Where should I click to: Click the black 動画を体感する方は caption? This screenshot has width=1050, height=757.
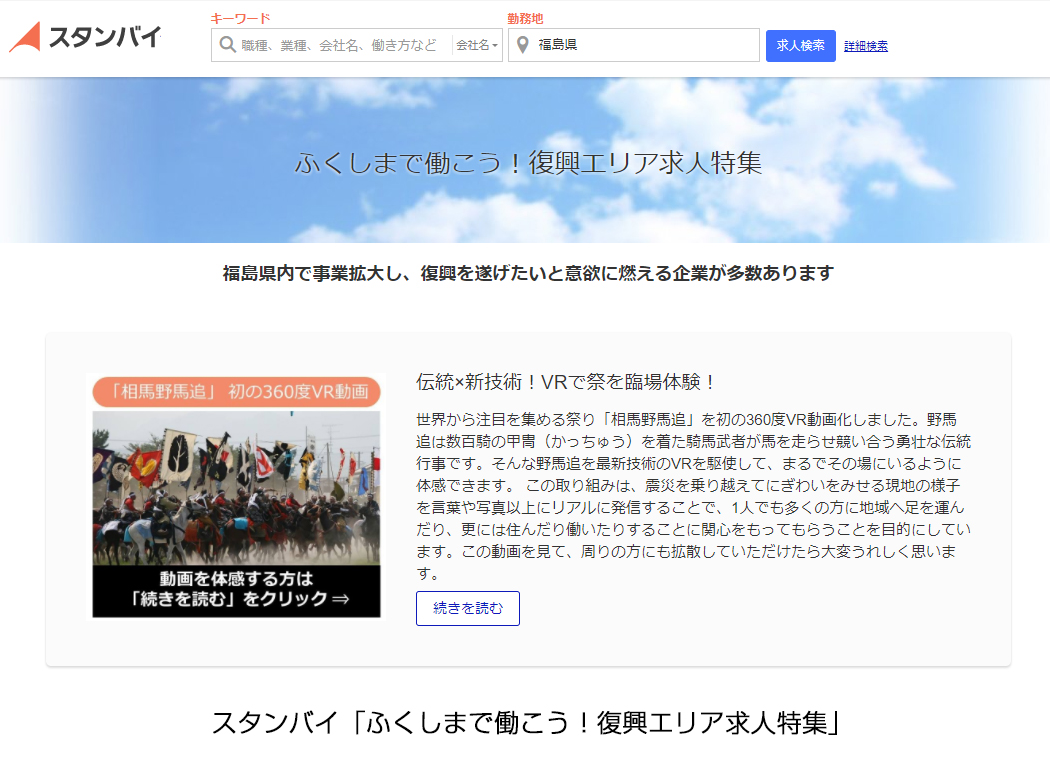pos(236,589)
